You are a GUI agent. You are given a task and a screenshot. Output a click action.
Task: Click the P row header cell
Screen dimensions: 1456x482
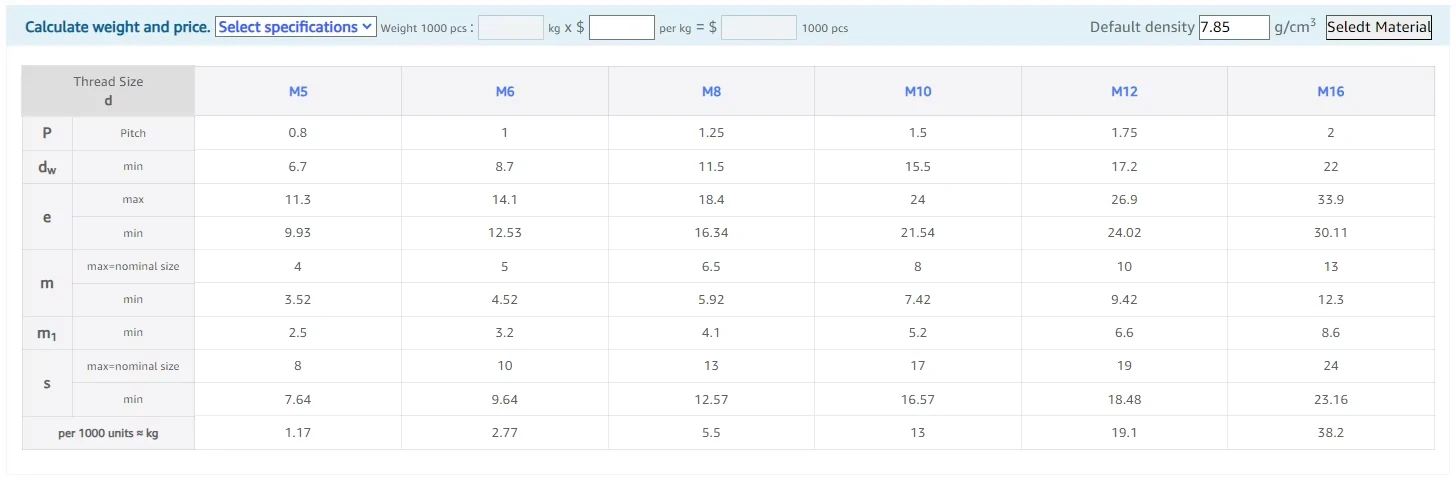click(x=47, y=133)
